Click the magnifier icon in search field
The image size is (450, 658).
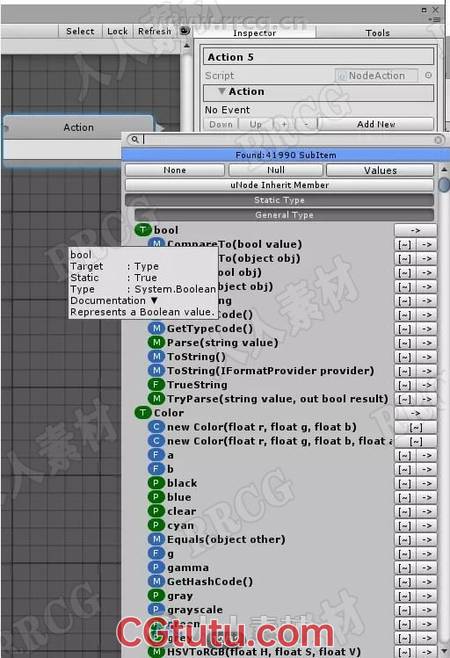click(x=134, y=139)
